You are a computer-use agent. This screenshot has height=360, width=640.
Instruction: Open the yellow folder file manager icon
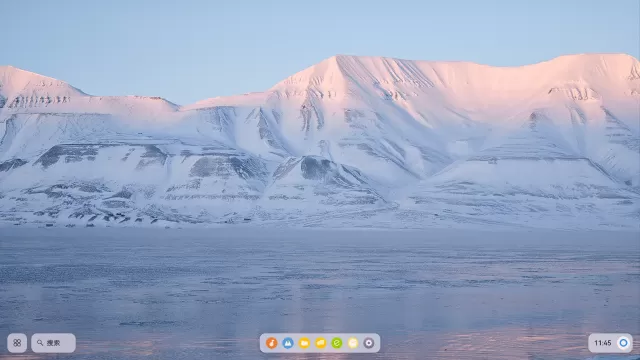pyautogui.click(x=304, y=343)
